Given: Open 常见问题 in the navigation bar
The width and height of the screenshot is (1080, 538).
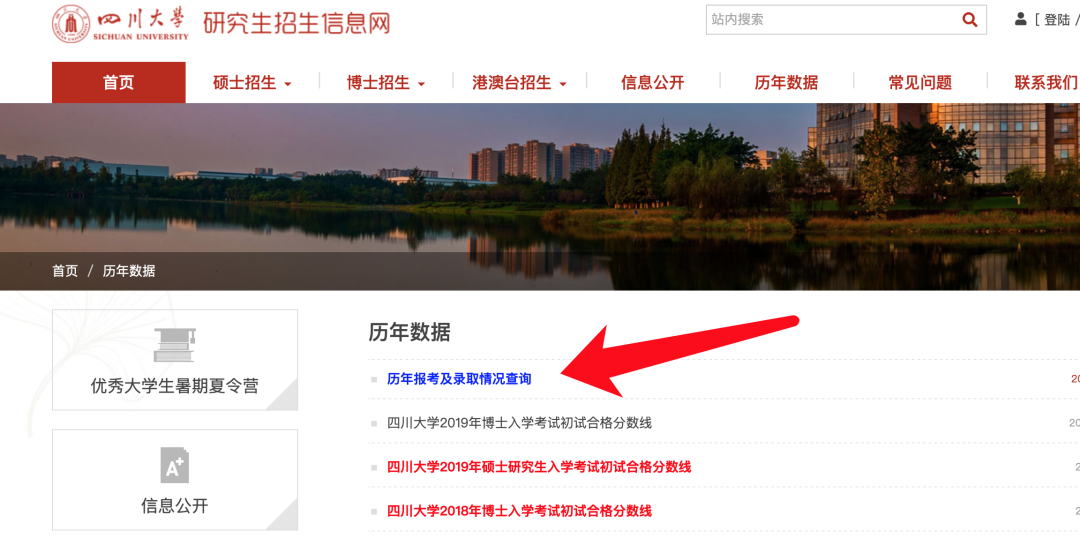Looking at the screenshot, I should 920,83.
